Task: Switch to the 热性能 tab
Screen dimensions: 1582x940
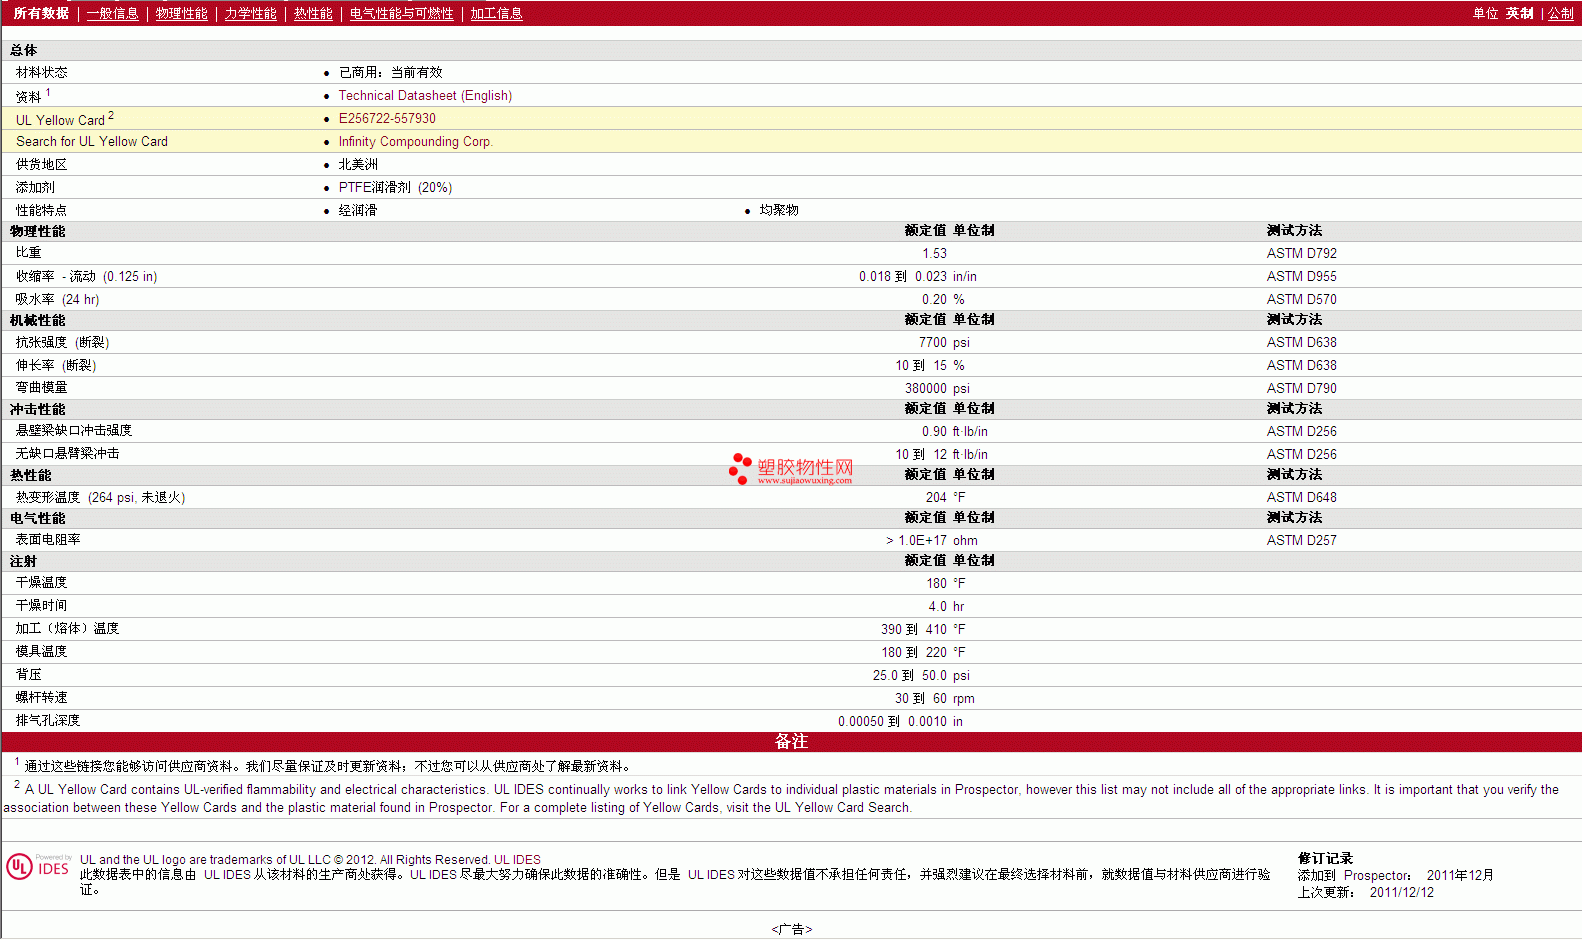Action: tap(313, 13)
